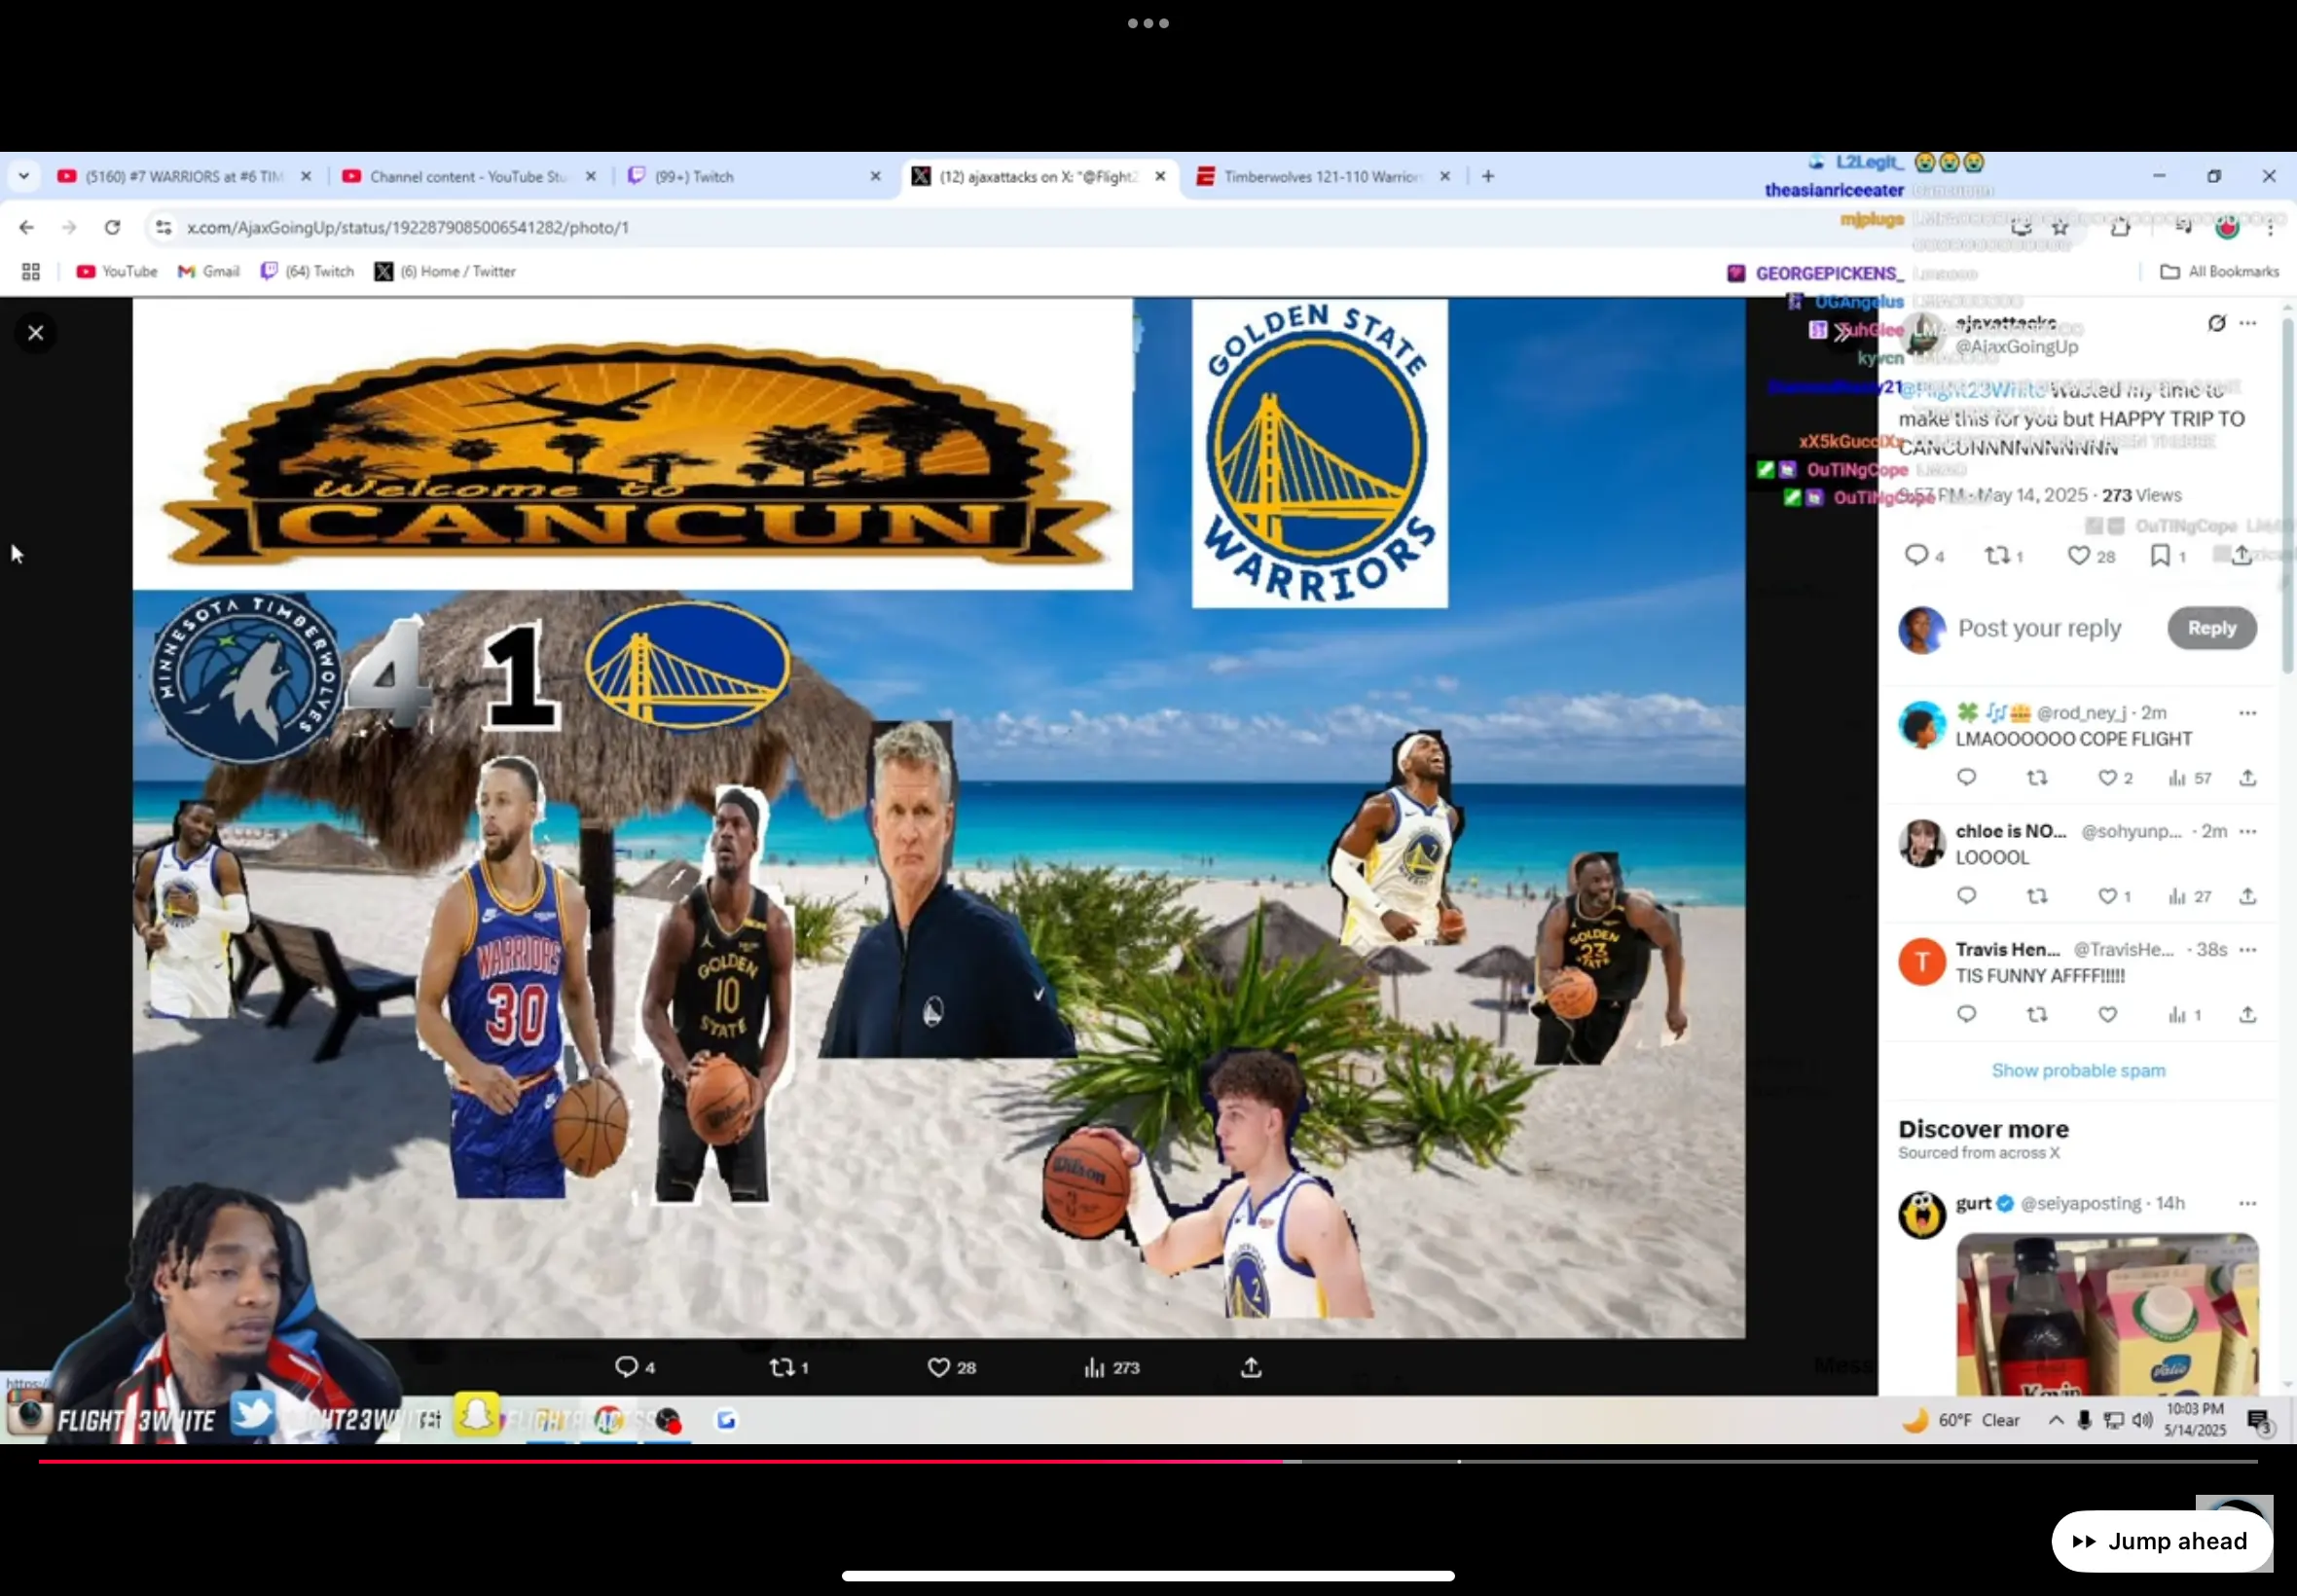
Task: Click the browser forward arrow
Action: click(x=69, y=228)
